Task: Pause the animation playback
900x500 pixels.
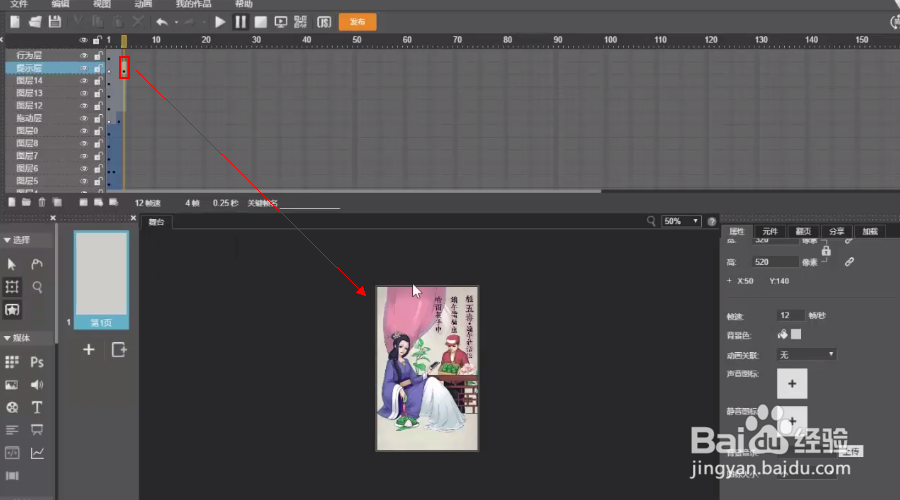Action: pos(240,22)
